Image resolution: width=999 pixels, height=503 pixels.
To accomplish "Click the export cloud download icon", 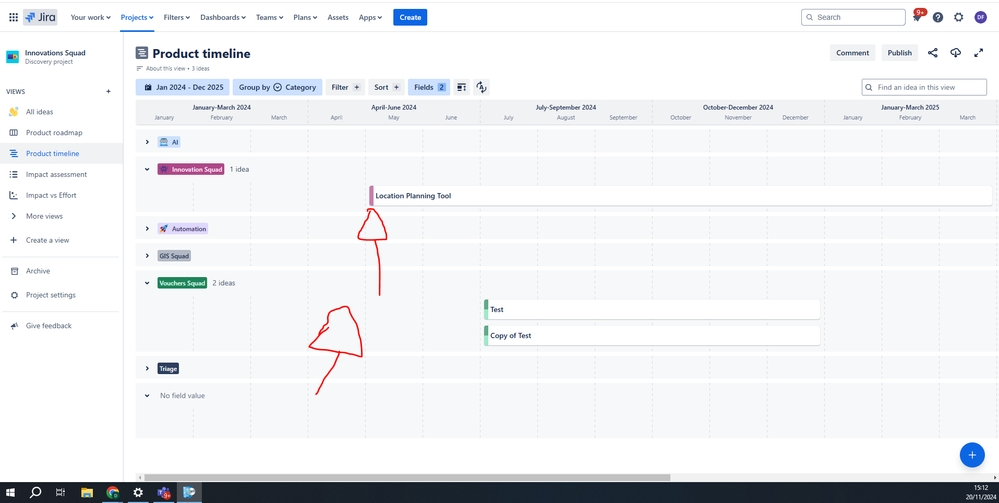I will tap(956, 53).
